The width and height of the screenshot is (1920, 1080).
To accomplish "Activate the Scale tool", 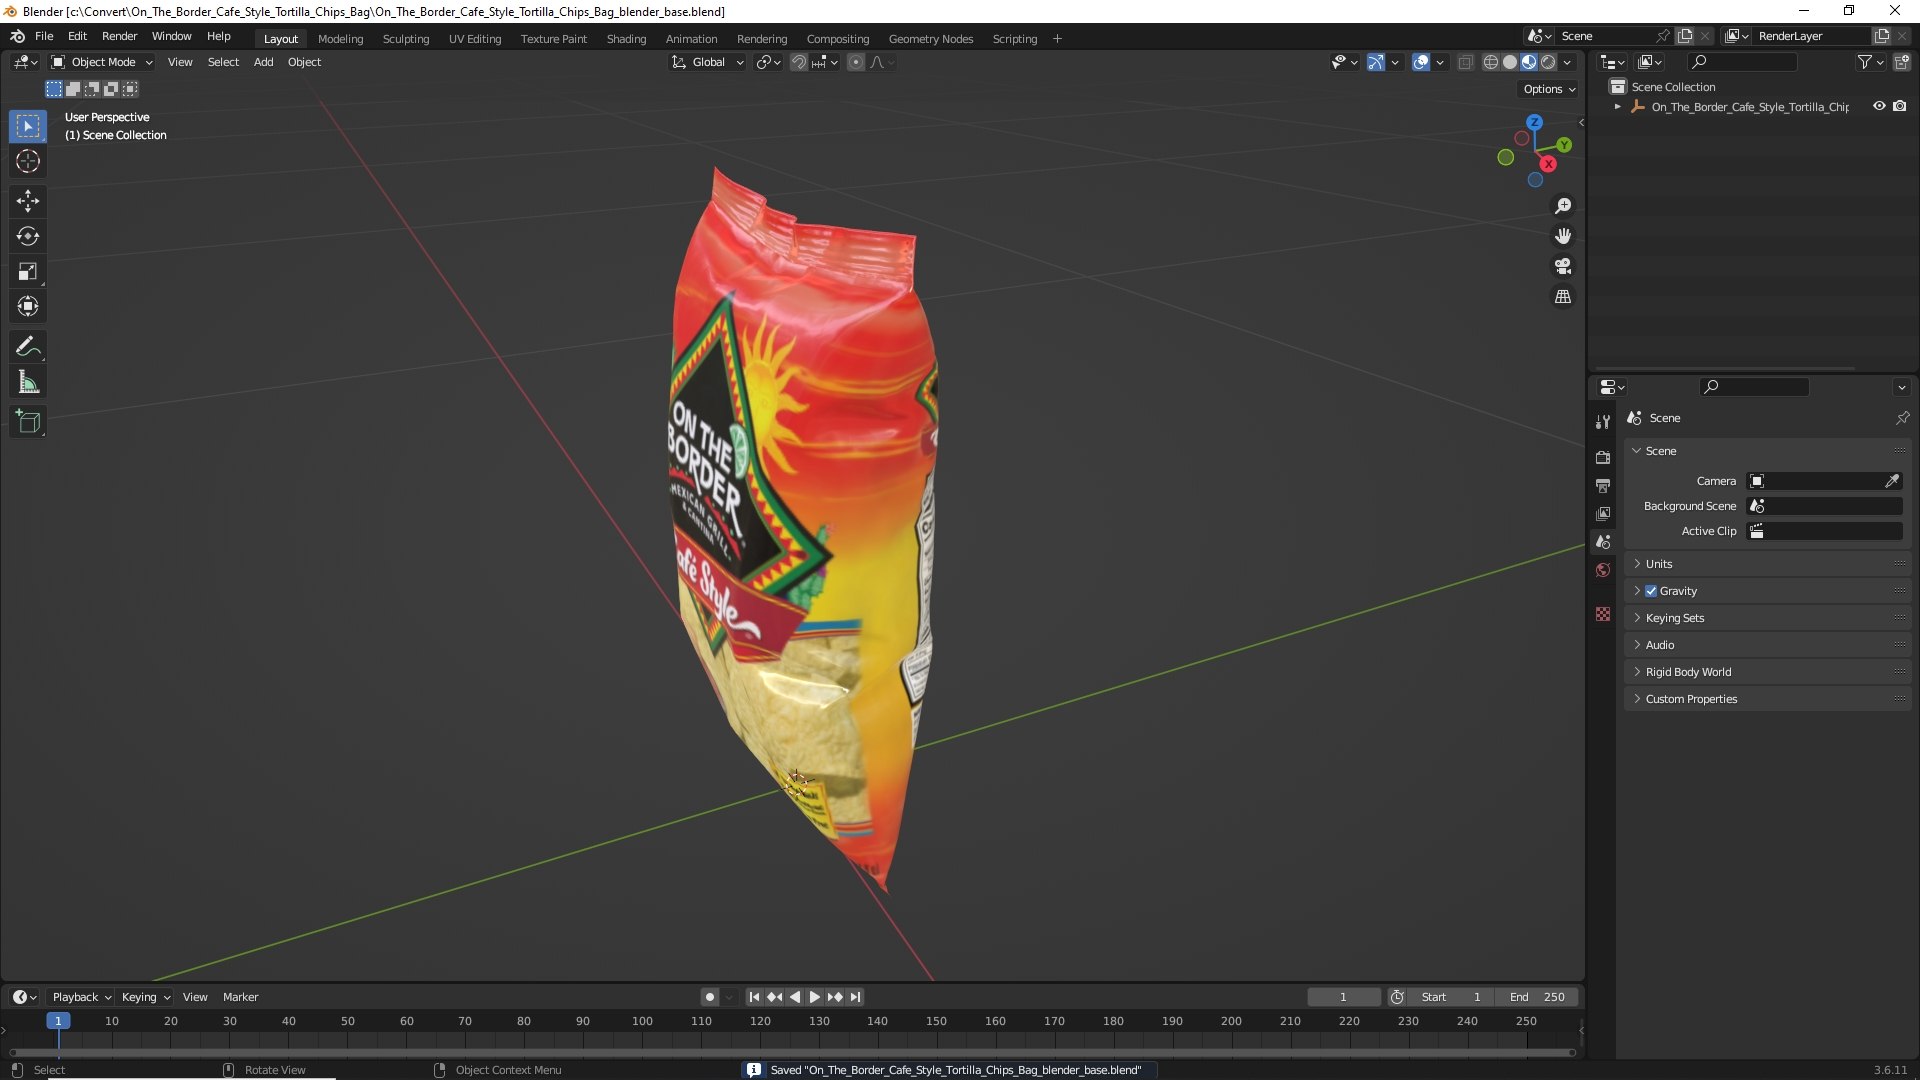I will (x=28, y=271).
